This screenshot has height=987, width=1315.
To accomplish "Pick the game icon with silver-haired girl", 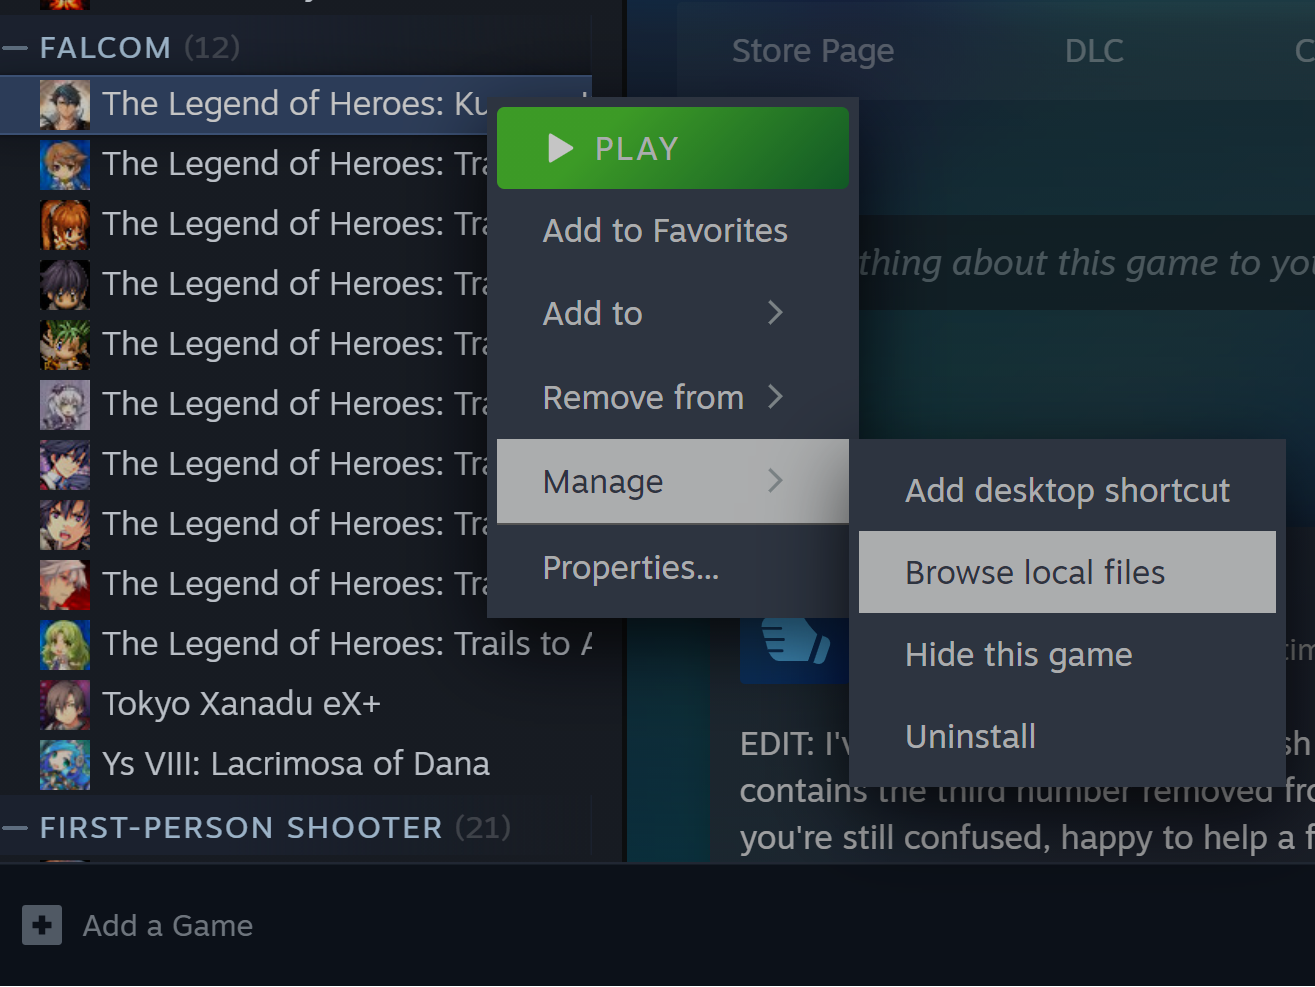I will click(65, 405).
